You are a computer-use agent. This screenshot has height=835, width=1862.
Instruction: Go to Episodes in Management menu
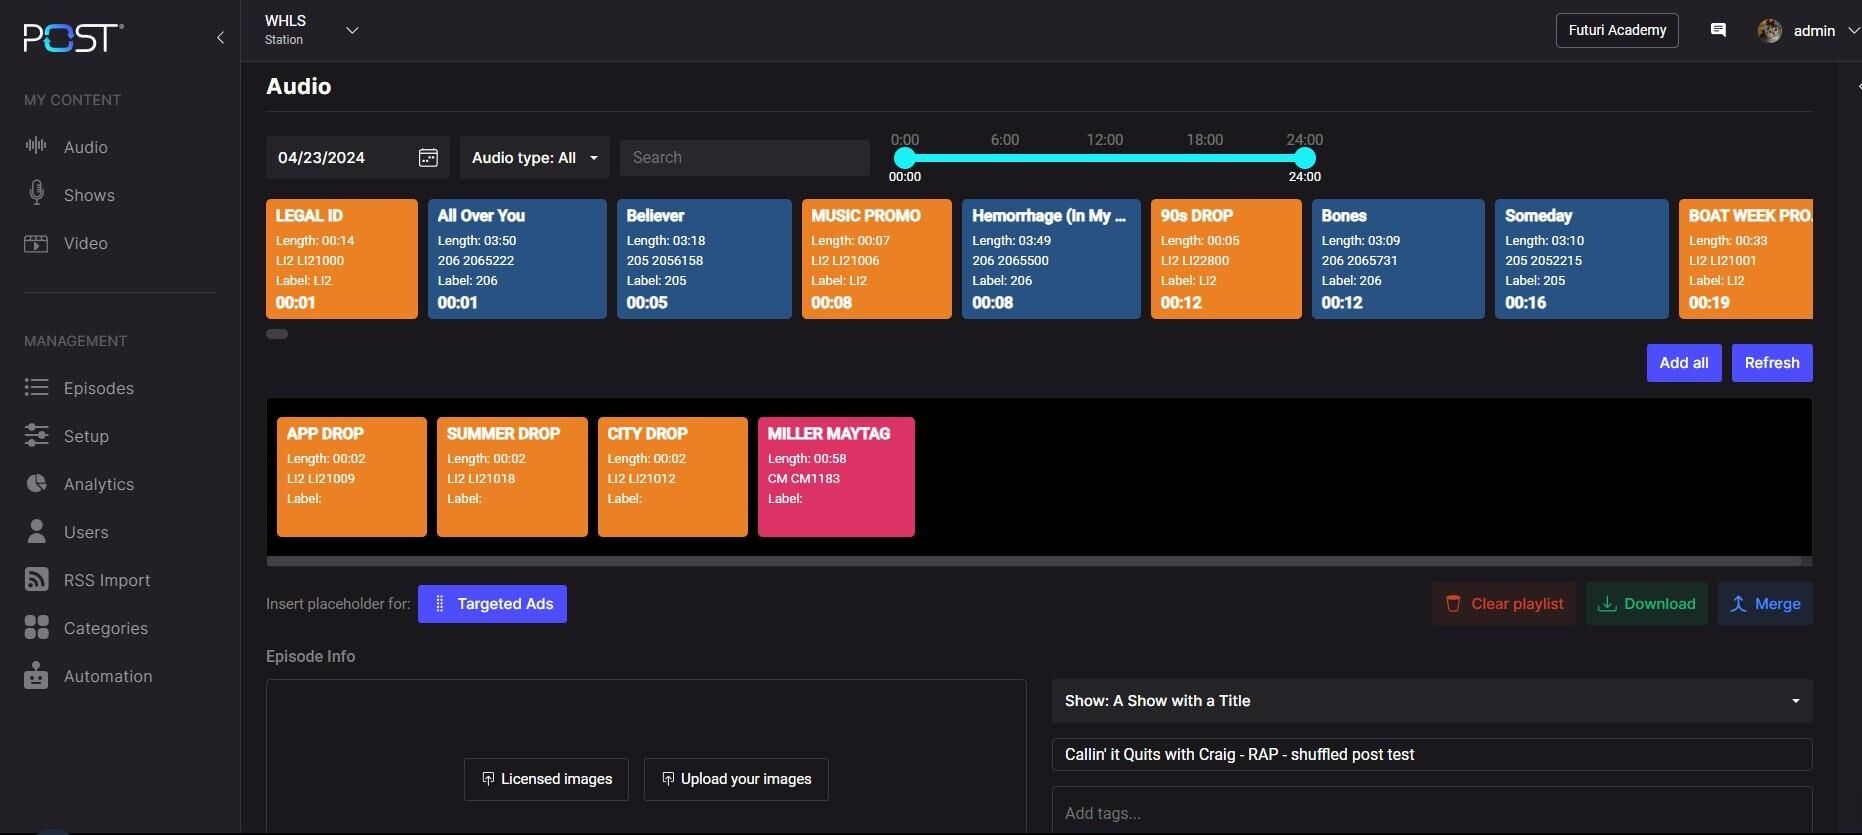click(x=98, y=388)
